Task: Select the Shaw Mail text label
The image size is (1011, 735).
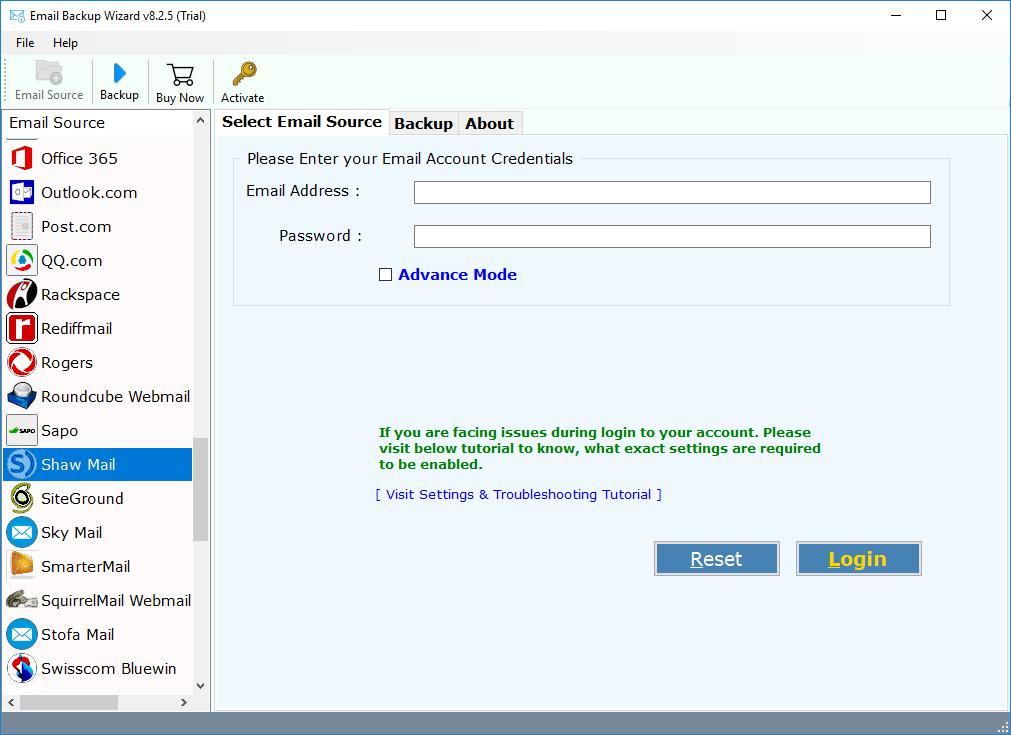Action: click(x=78, y=464)
